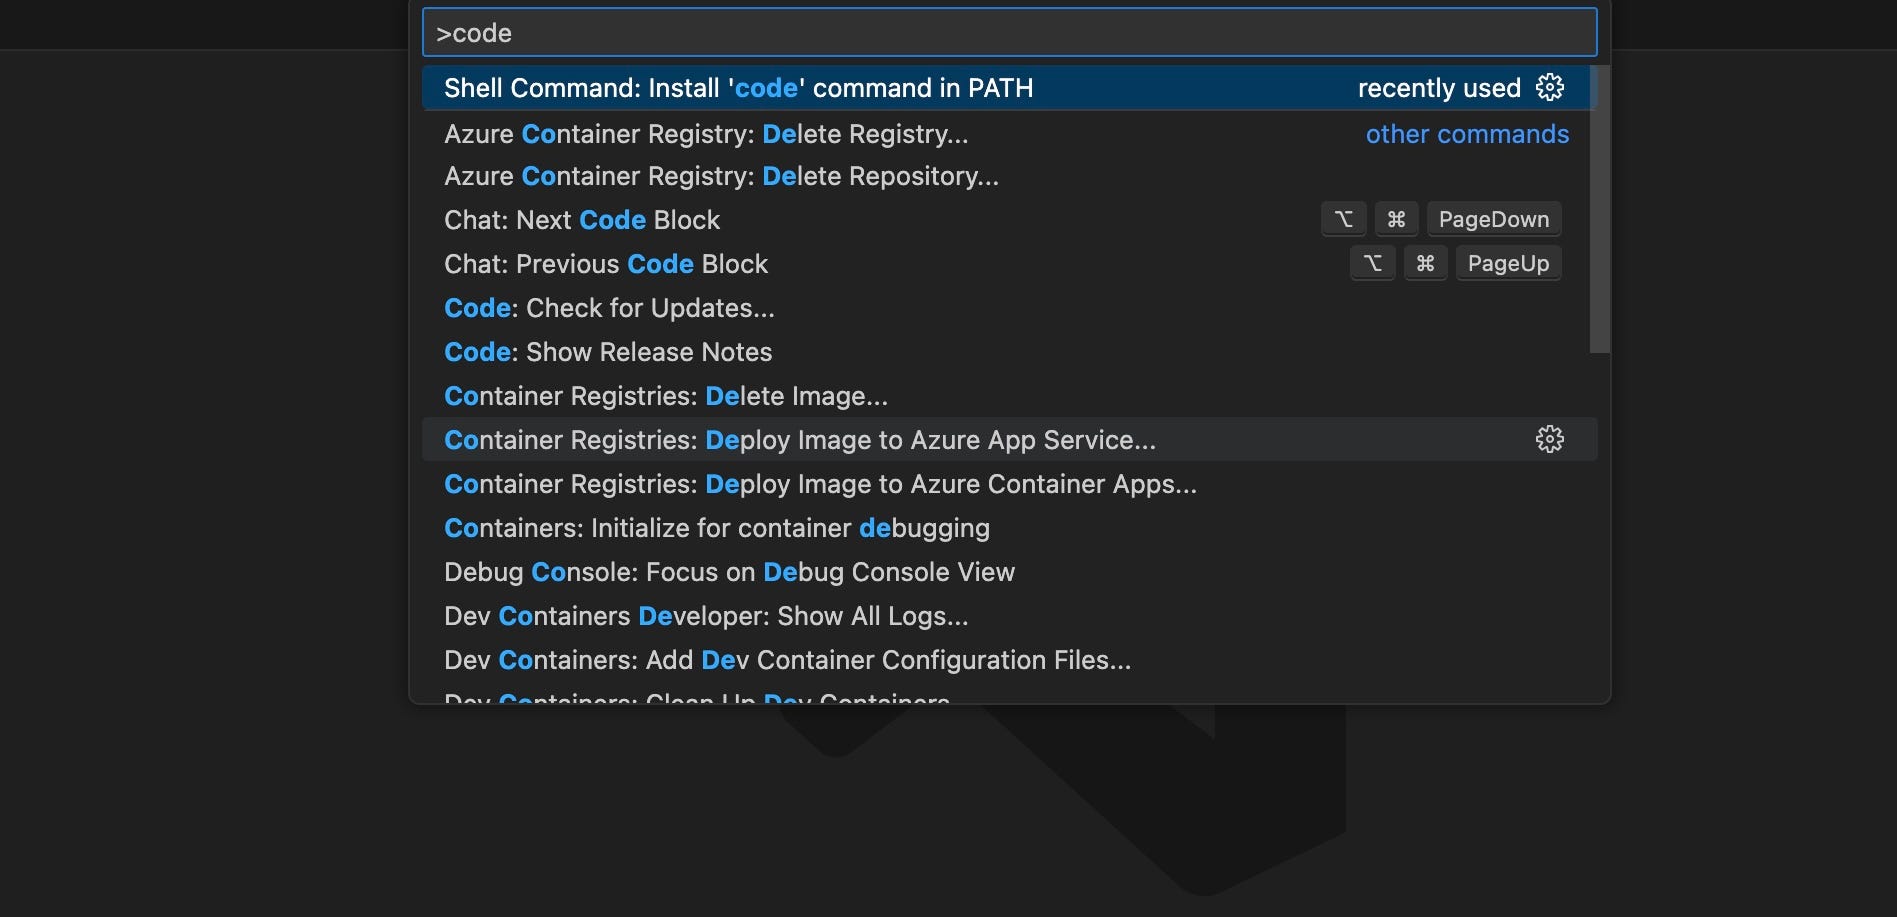Select Azure Container Registry: Delete Registry
Screen dimensions: 1897x917
pos(706,134)
